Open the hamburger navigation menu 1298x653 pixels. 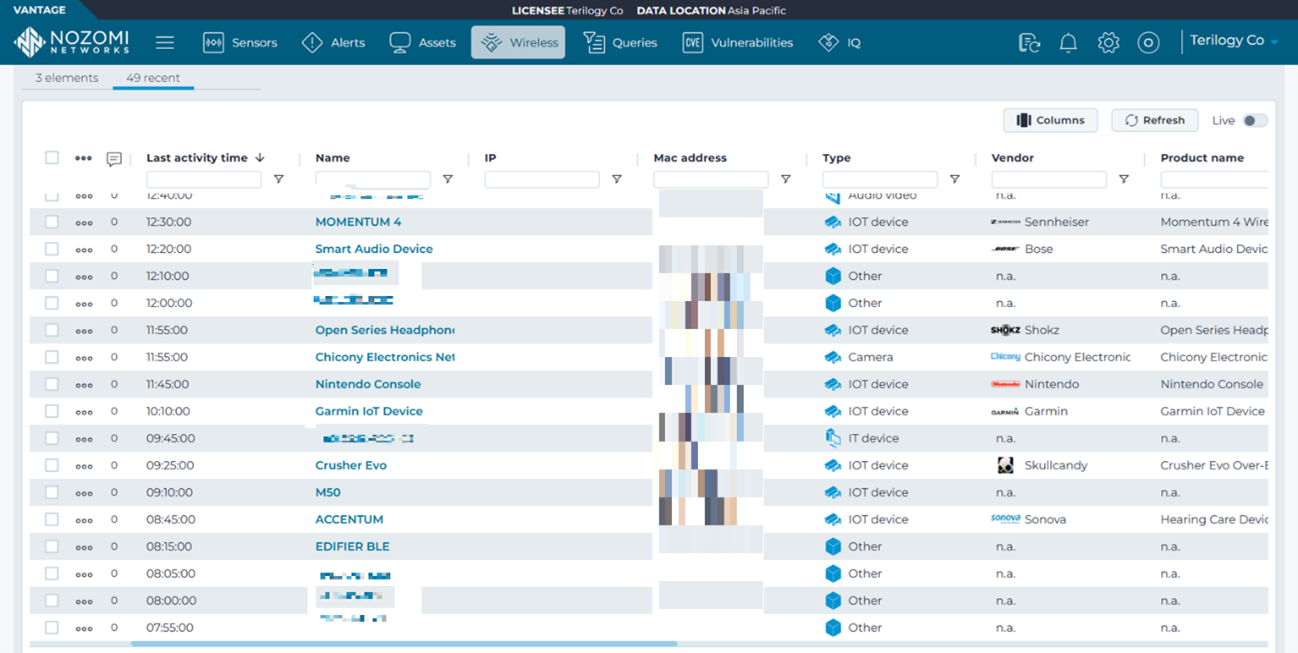[165, 42]
